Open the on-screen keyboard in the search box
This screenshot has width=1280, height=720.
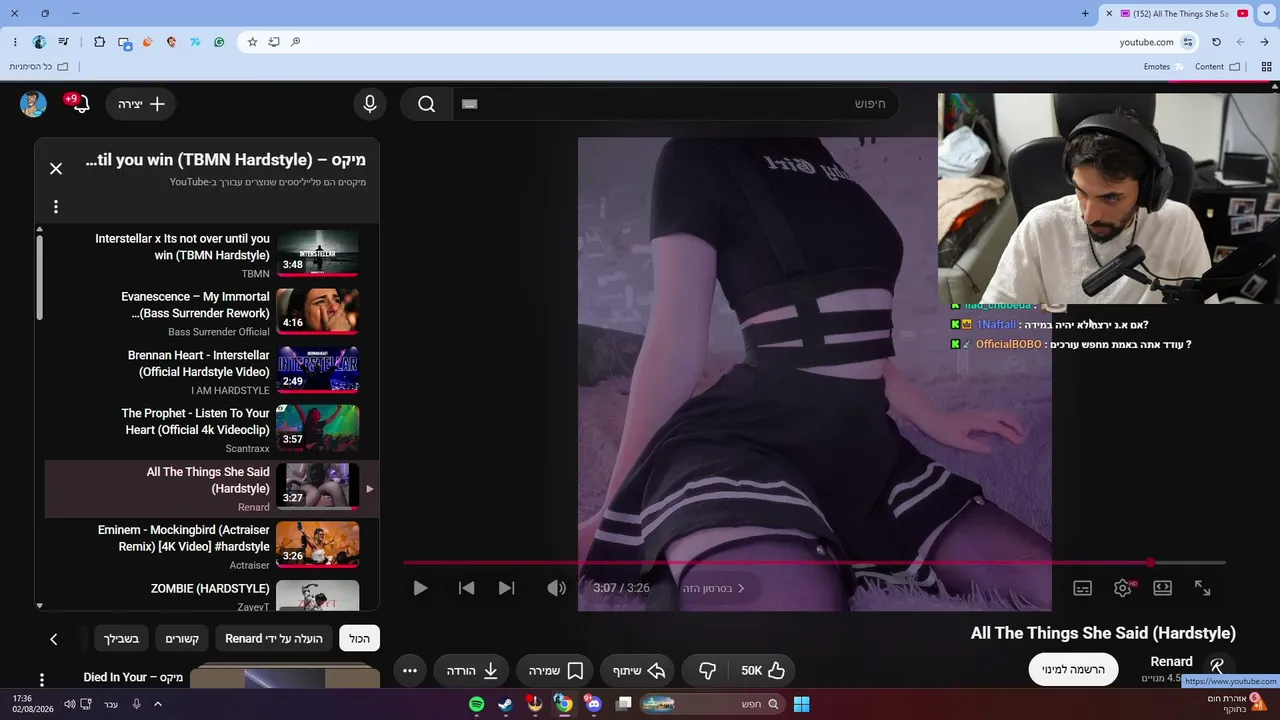click(x=470, y=104)
